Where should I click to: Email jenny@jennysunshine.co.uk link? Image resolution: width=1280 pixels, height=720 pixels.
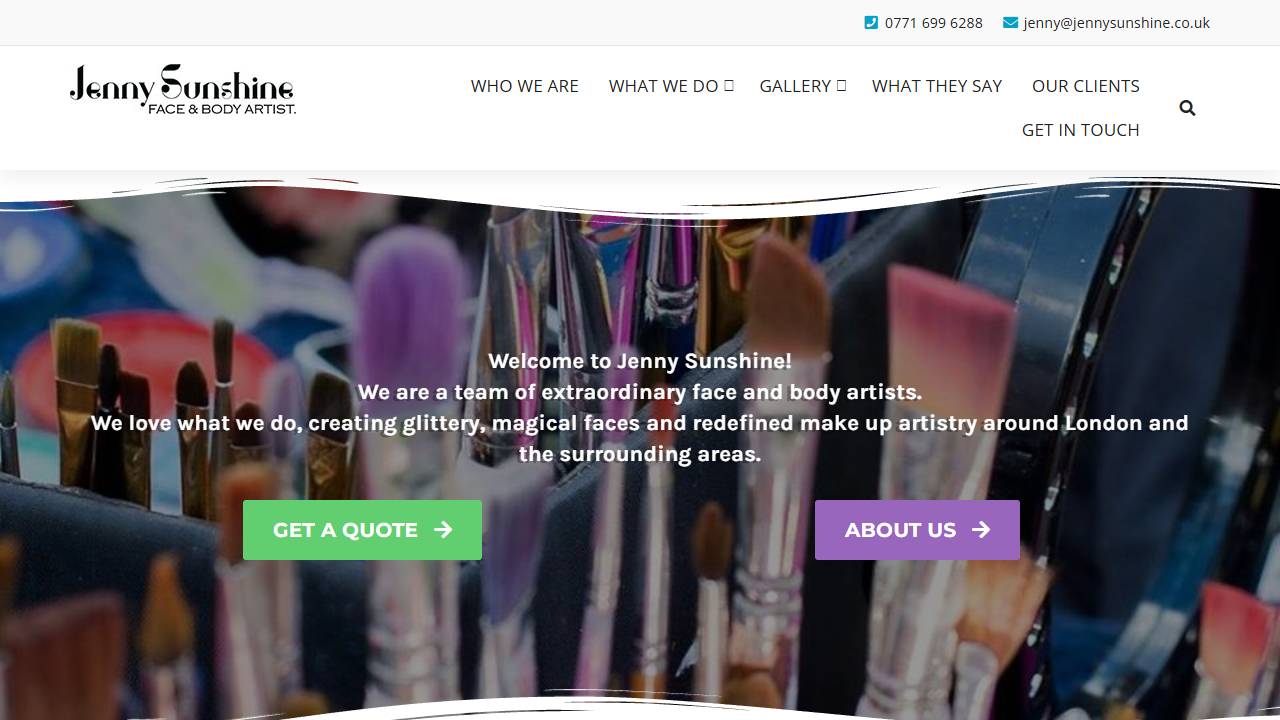coord(1116,22)
